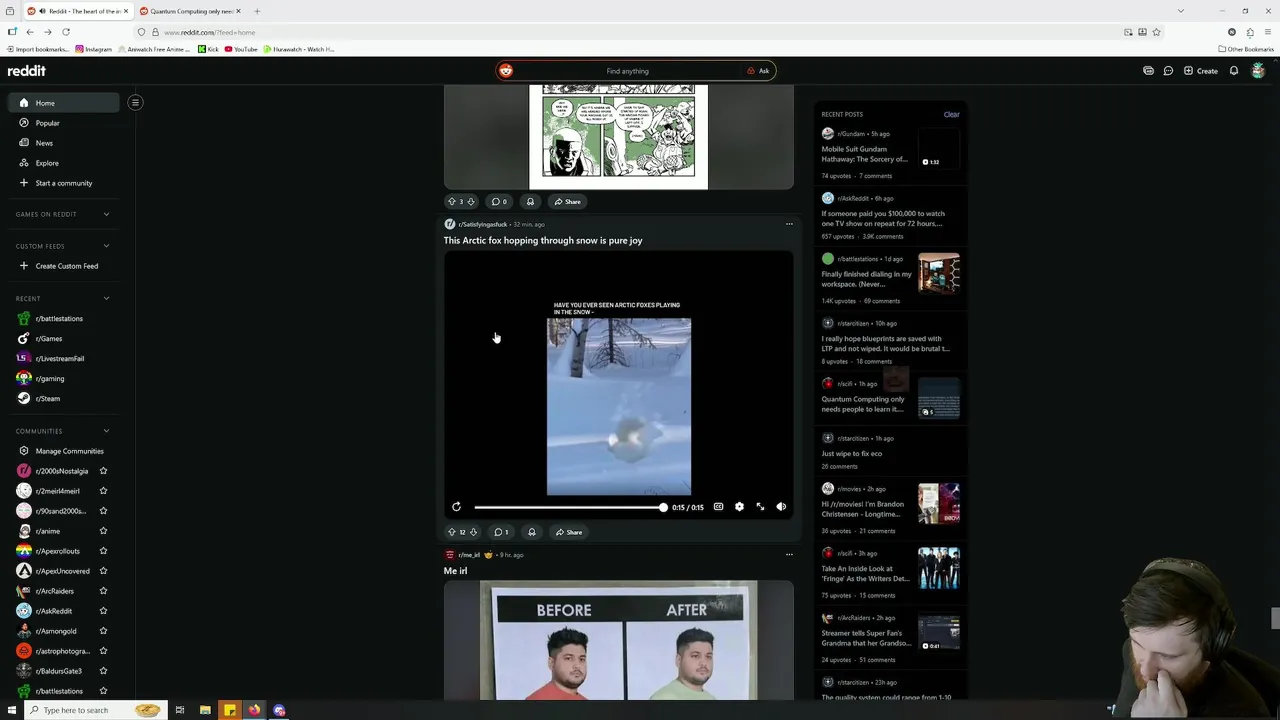This screenshot has height=720, width=1280.
Task: Collapse the Recent section
Action: click(x=106, y=298)
